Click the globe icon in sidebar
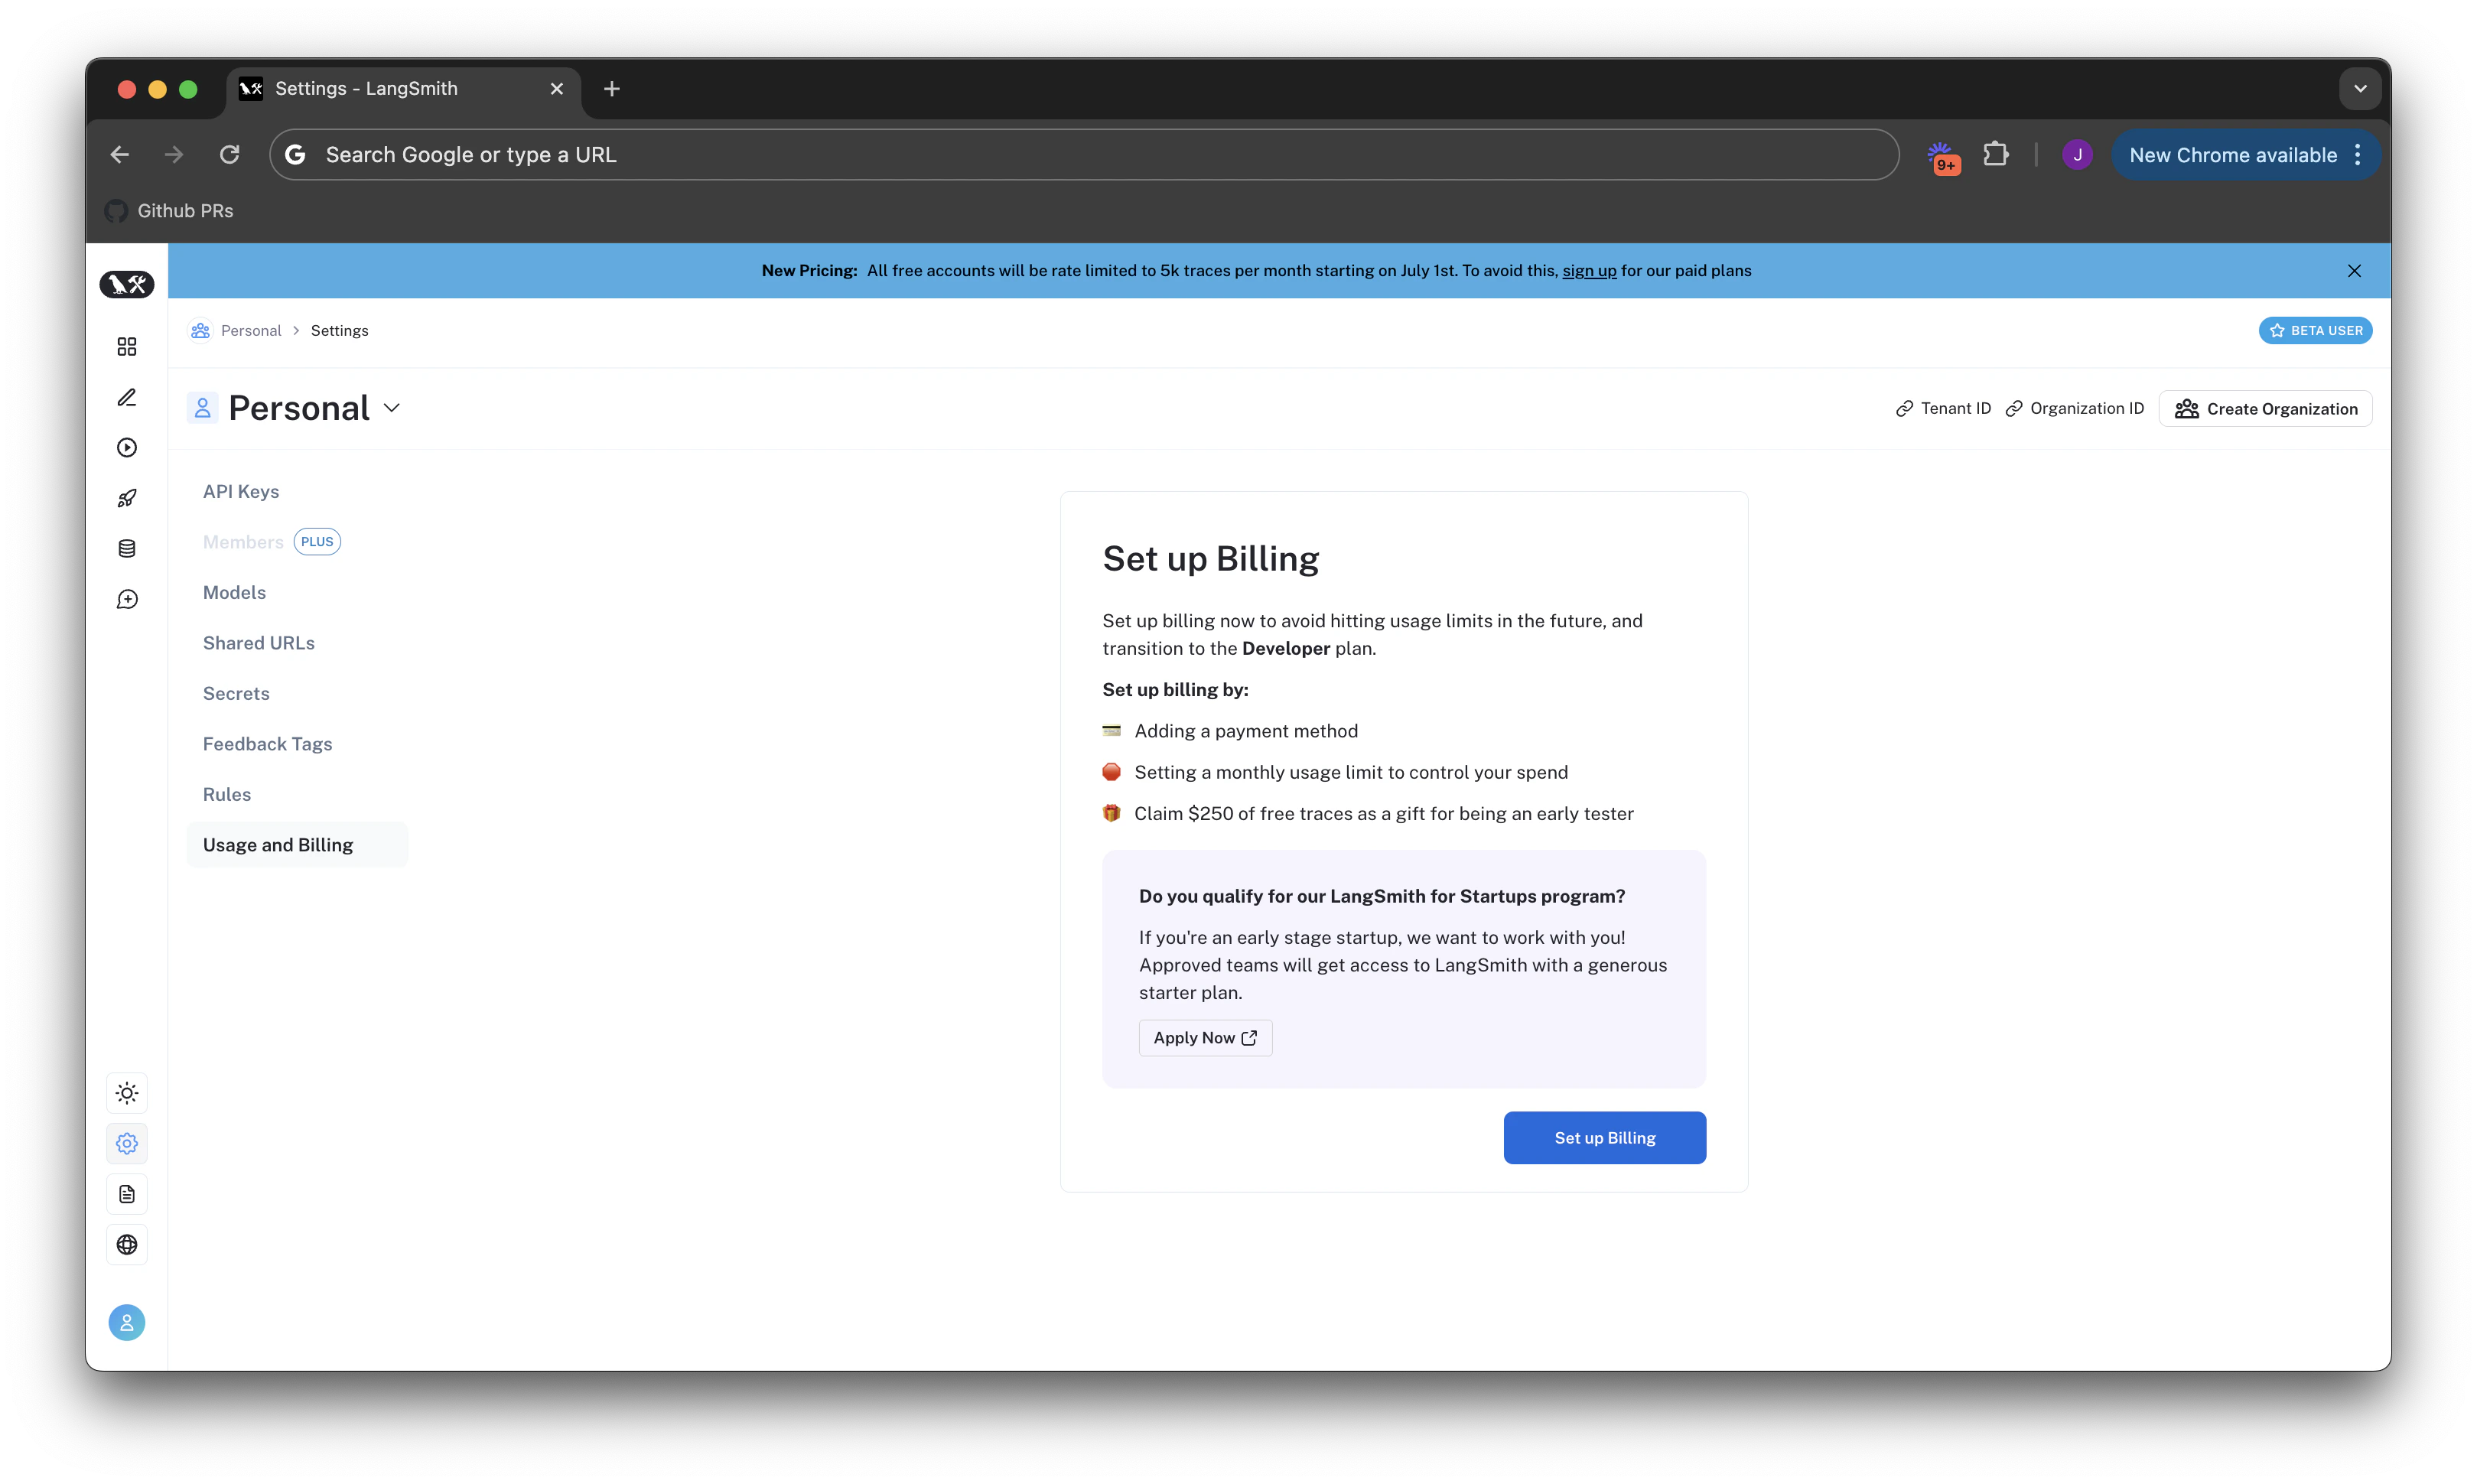 [x=127, y=1244]
